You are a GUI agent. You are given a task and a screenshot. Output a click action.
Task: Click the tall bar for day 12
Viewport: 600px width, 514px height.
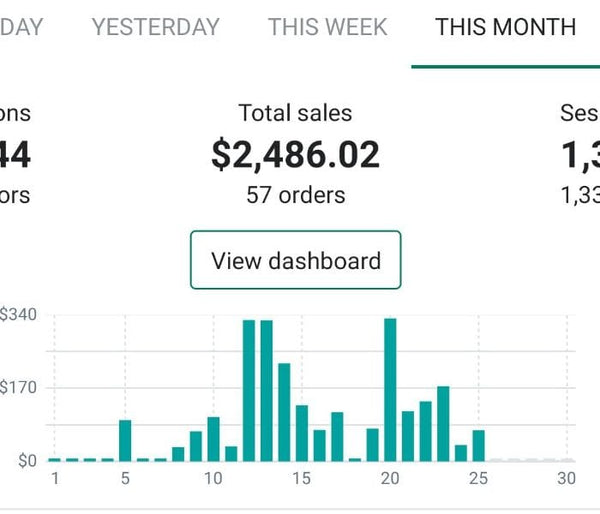click(249, 390)
